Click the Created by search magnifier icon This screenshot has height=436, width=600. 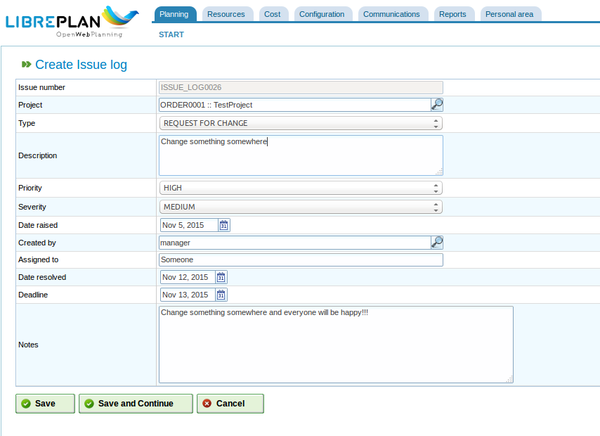click(437, 242)
